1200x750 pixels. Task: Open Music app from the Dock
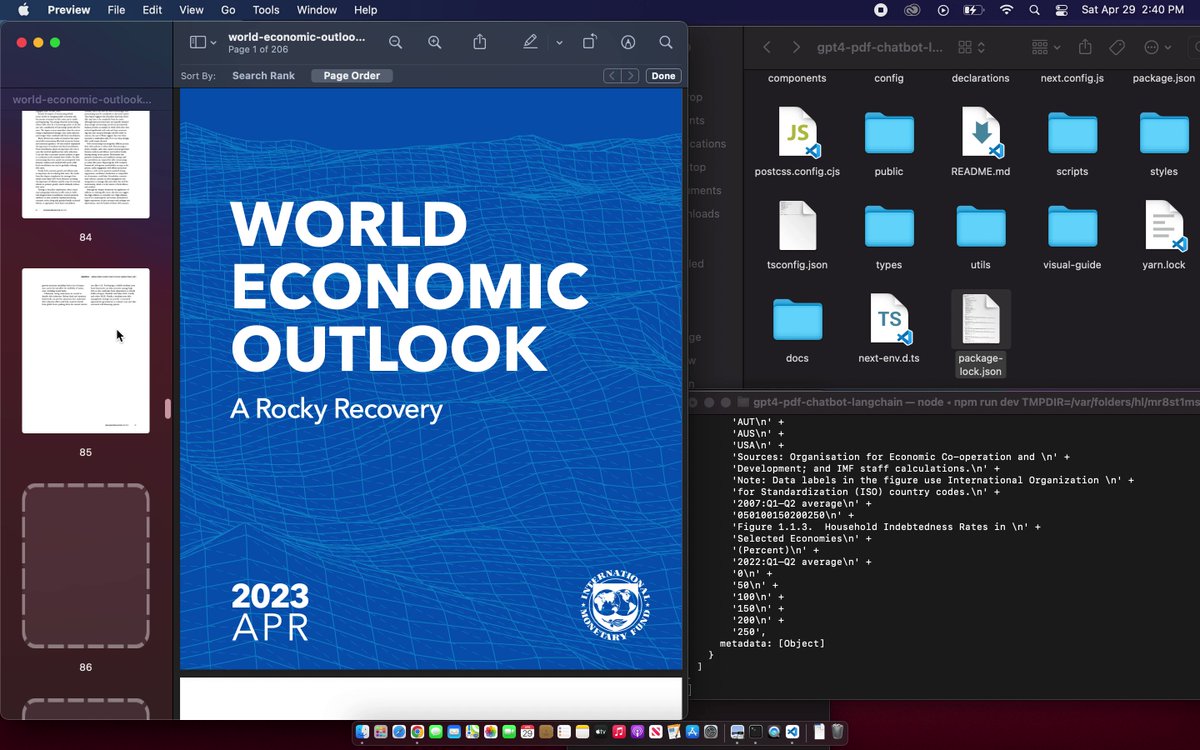click(619, 732)
